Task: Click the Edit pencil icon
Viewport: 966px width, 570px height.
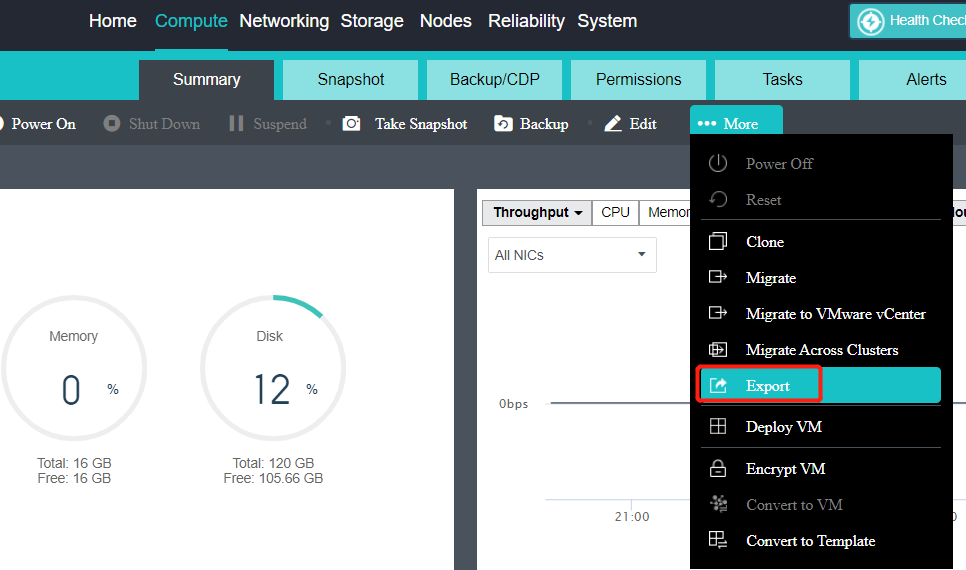Action: point(613,124)
